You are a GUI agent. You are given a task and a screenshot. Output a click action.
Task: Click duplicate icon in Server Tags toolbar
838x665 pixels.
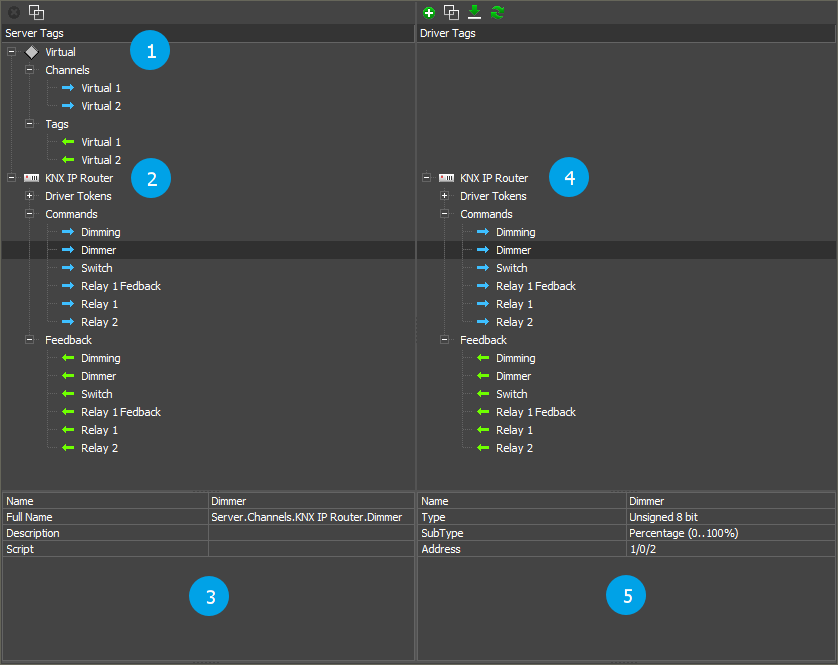click(x=37, y=12)
